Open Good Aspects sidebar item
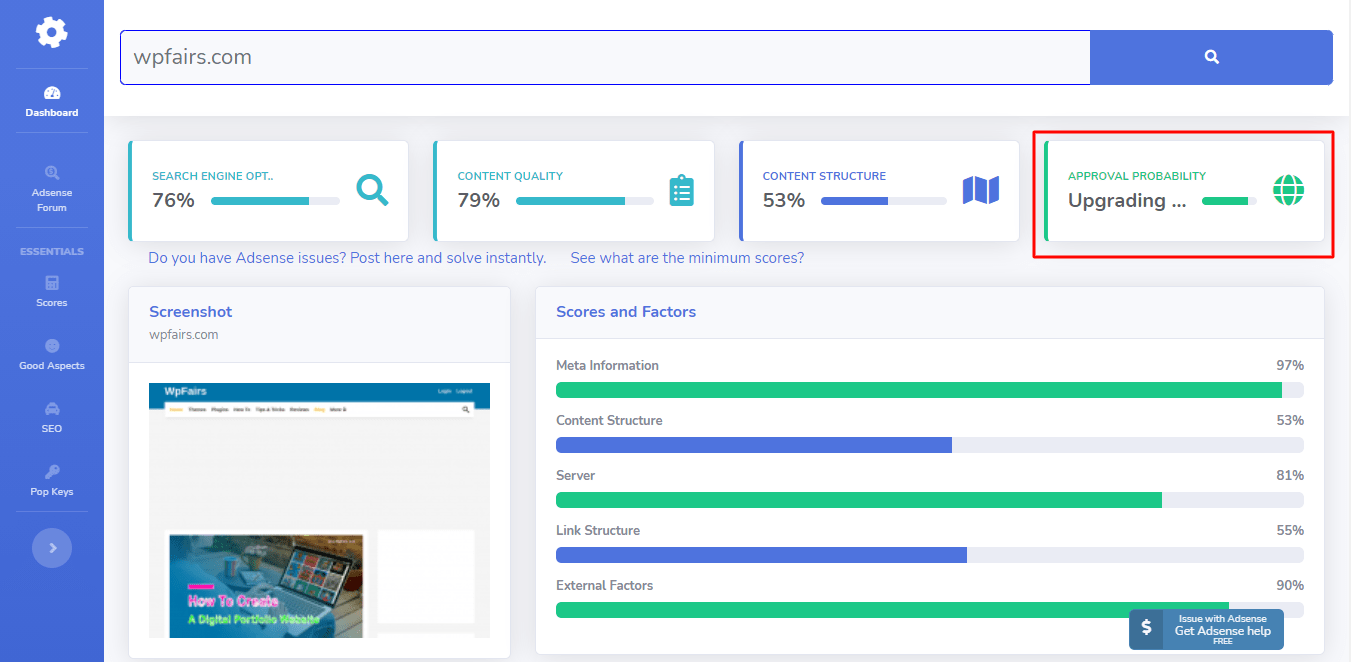The width and height of the screenshot is (1351, 662). coord(52,354)
